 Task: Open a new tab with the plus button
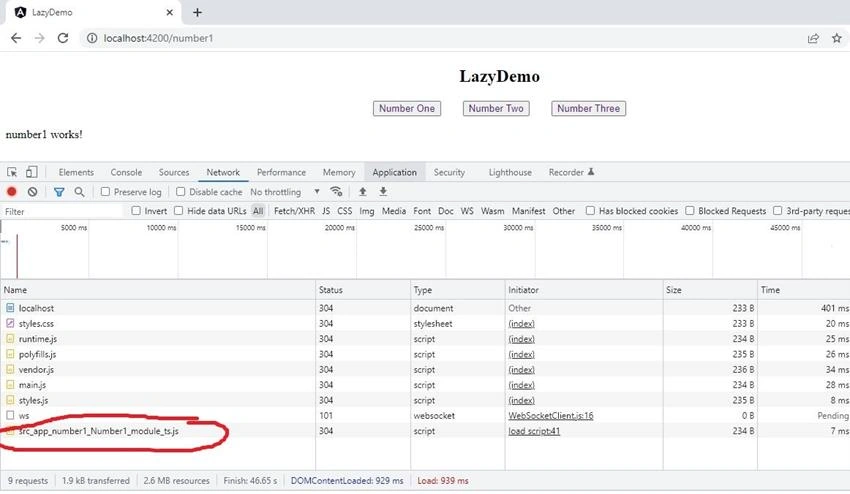tap(197, 12)
